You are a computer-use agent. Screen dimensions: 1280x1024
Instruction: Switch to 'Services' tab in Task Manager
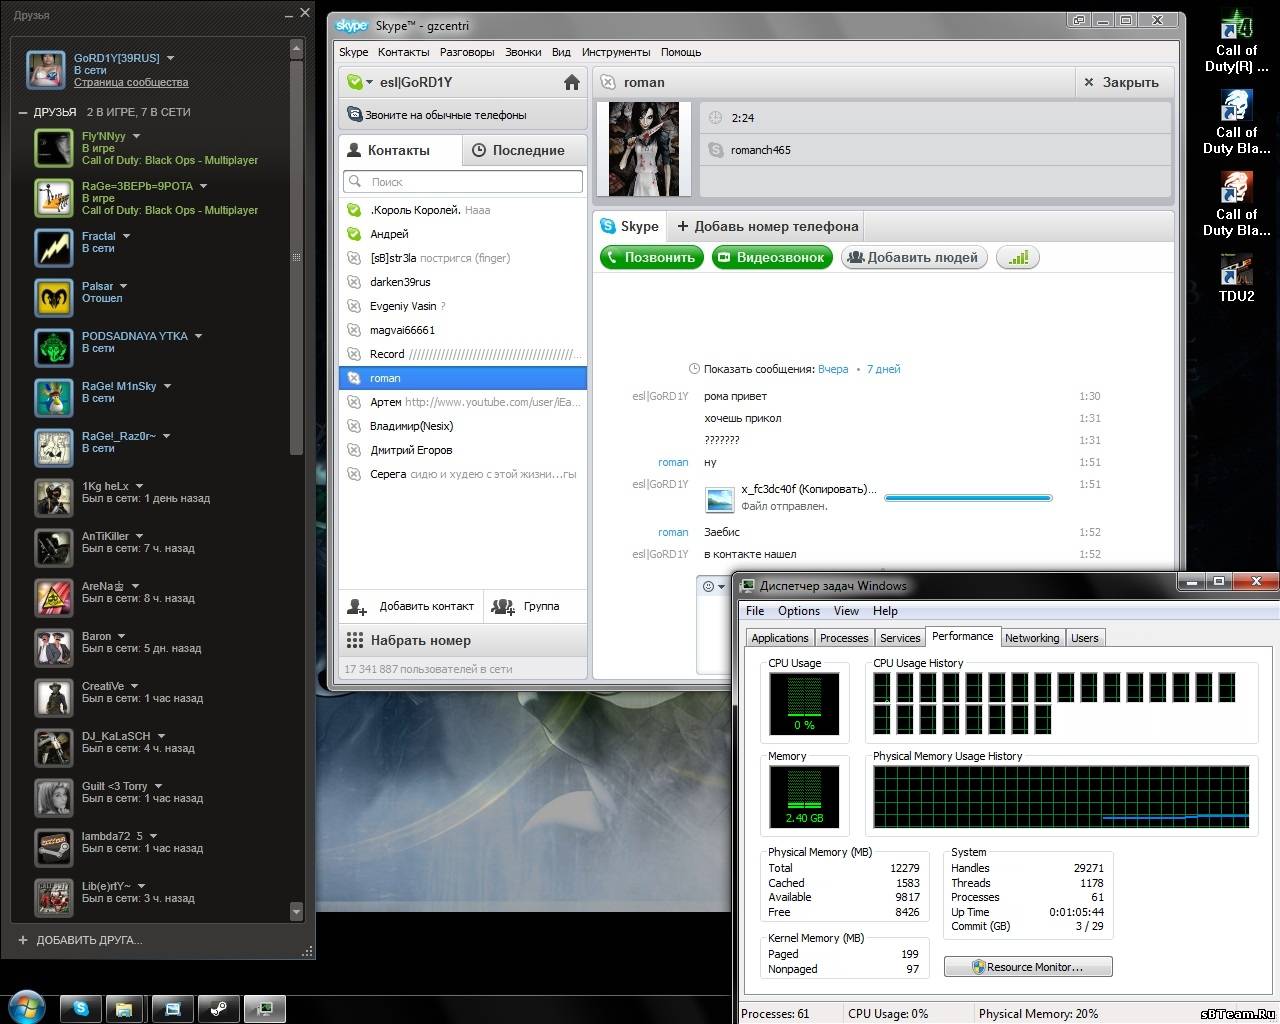900,638
